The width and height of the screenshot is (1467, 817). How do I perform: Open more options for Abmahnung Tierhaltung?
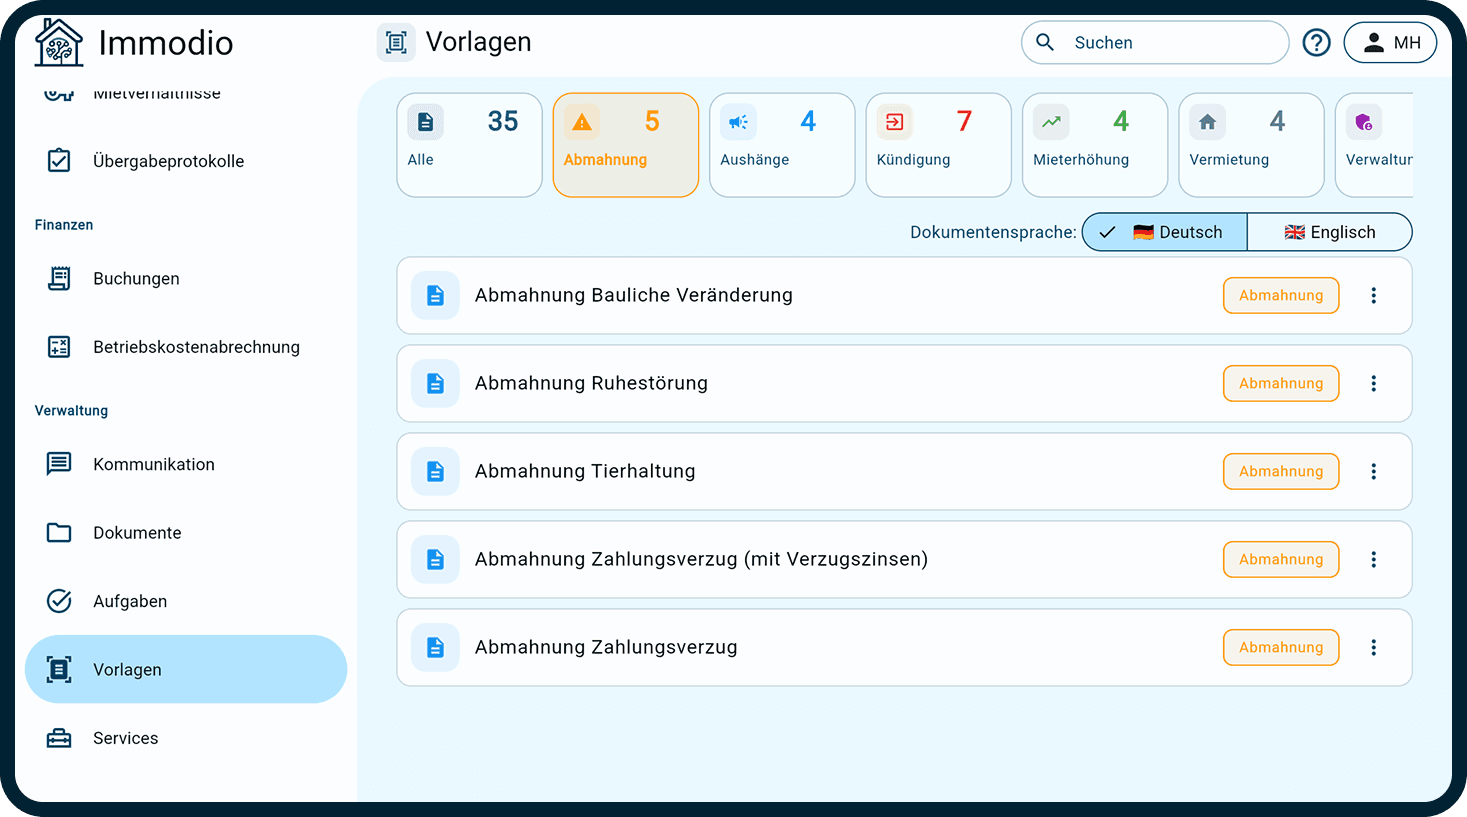(x=1374, y=472)
